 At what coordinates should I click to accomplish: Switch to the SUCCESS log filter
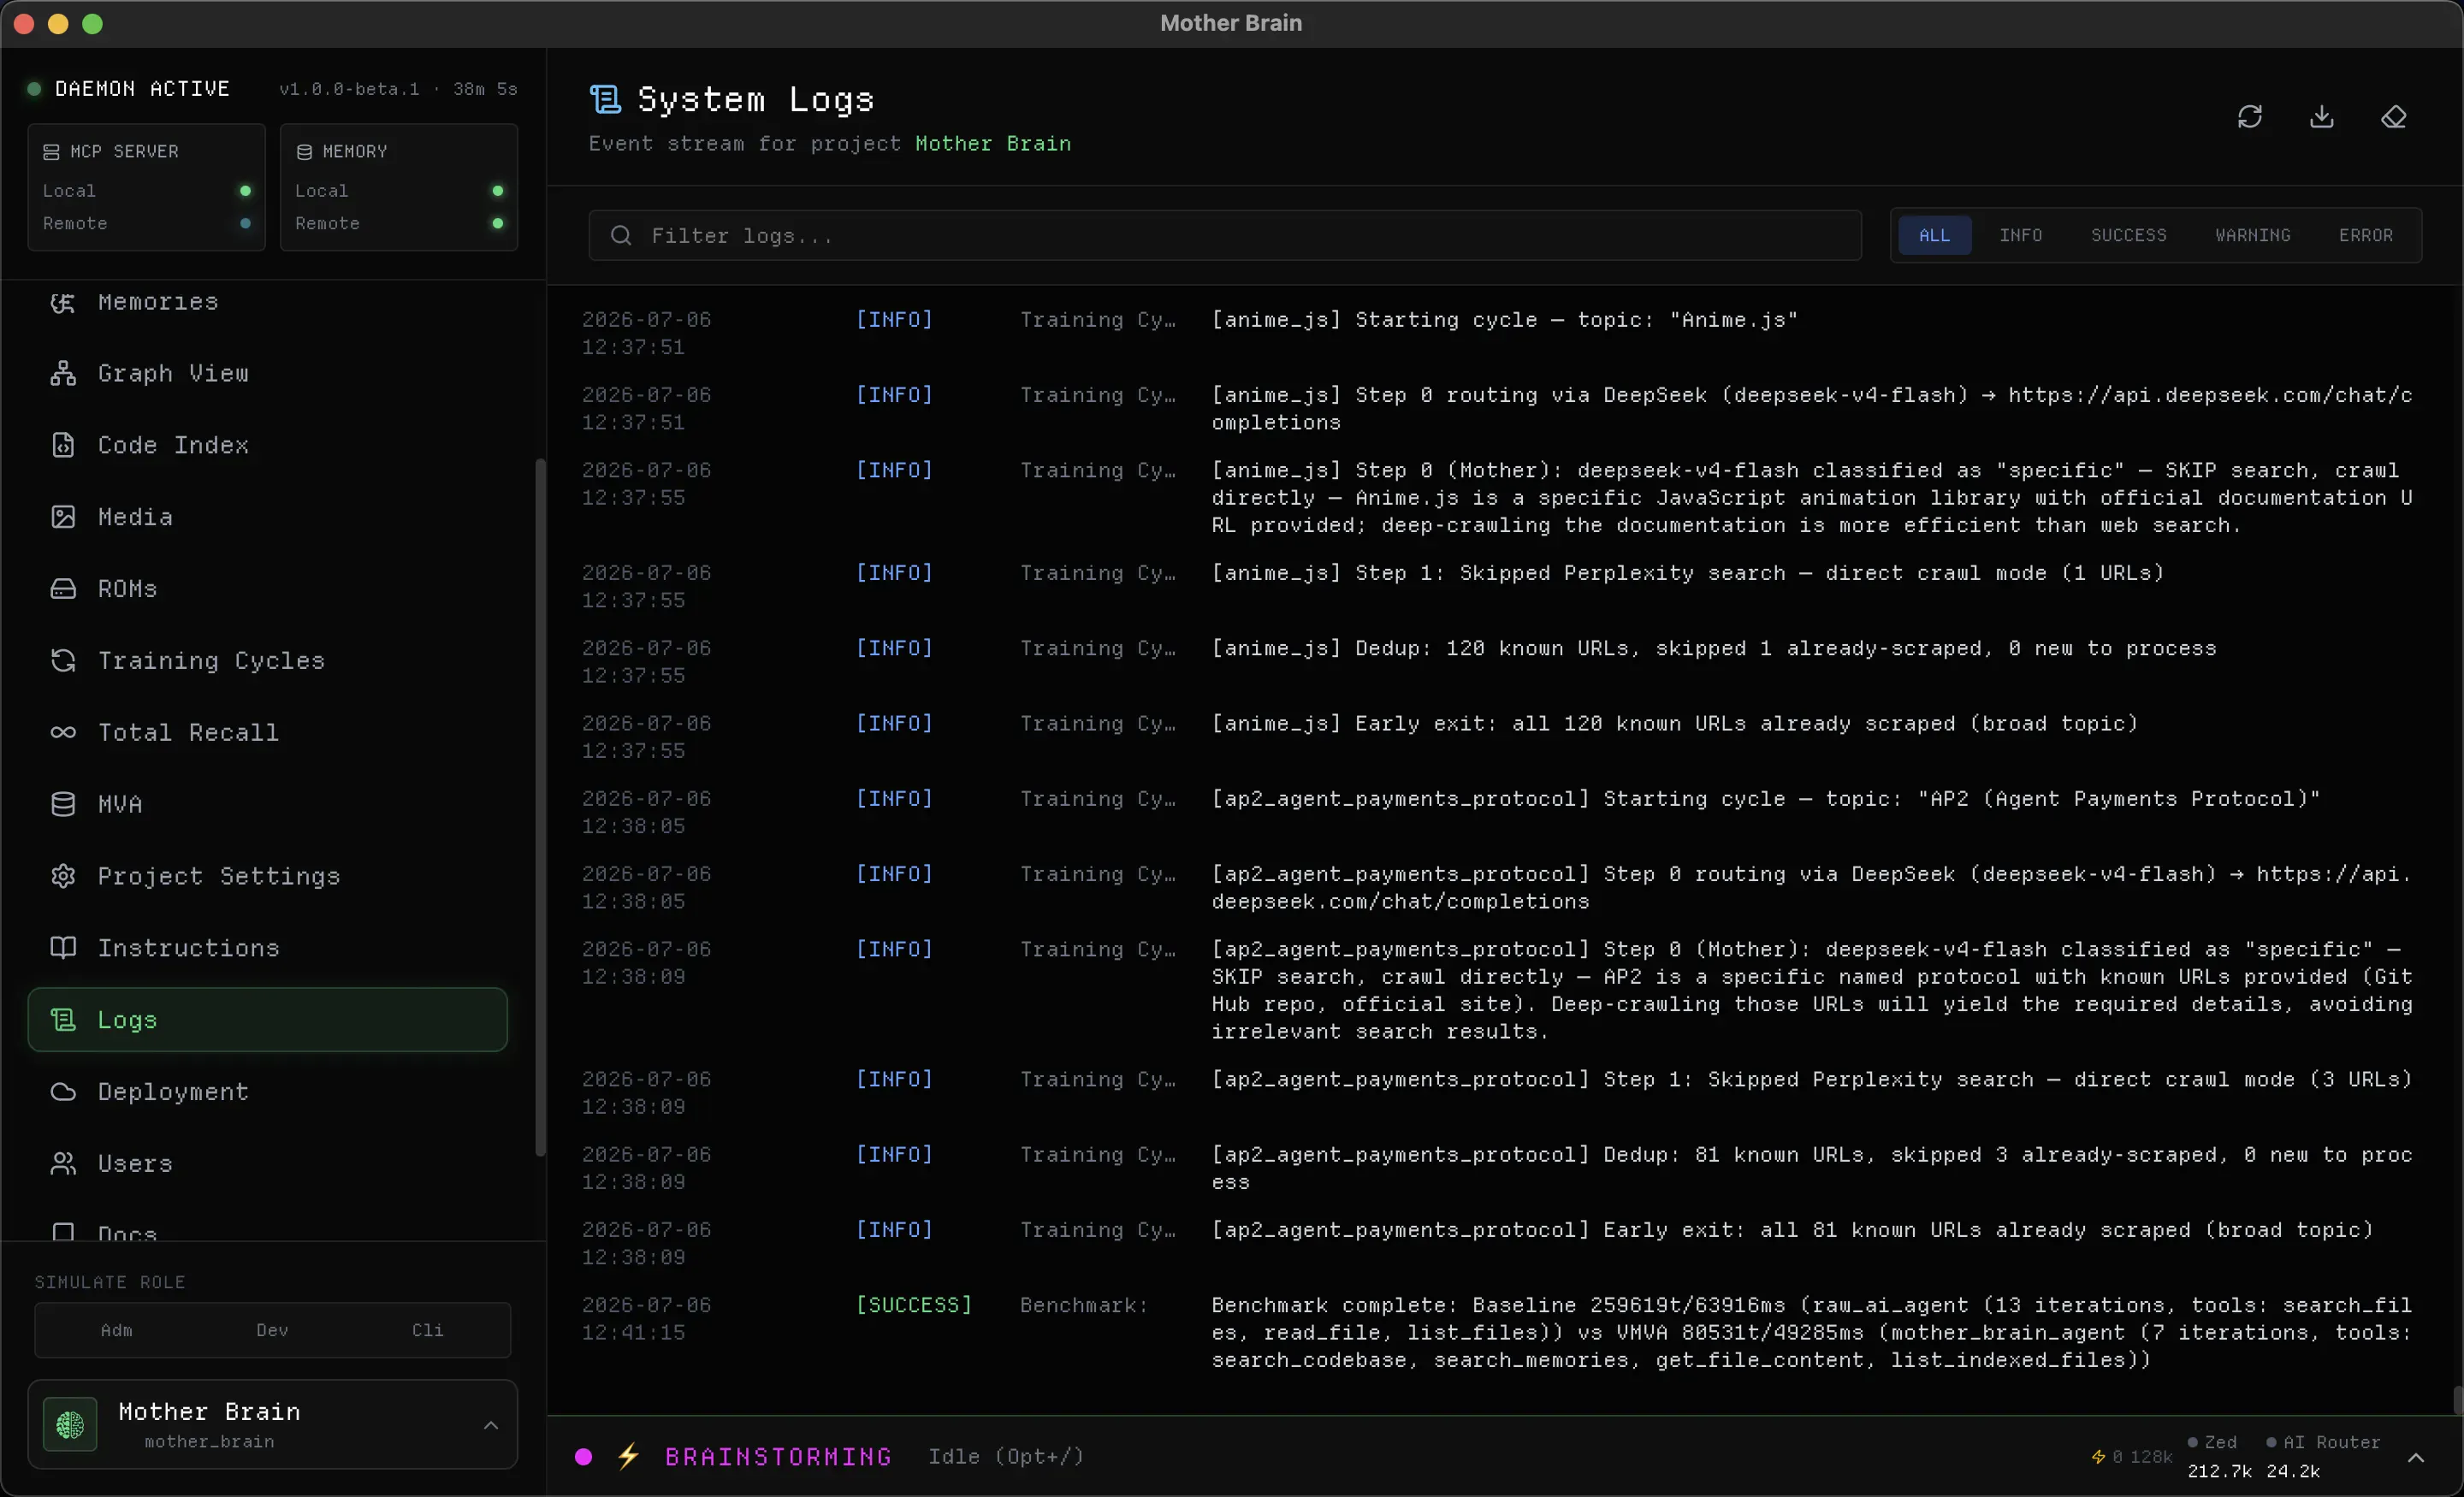coord(2128,235)
